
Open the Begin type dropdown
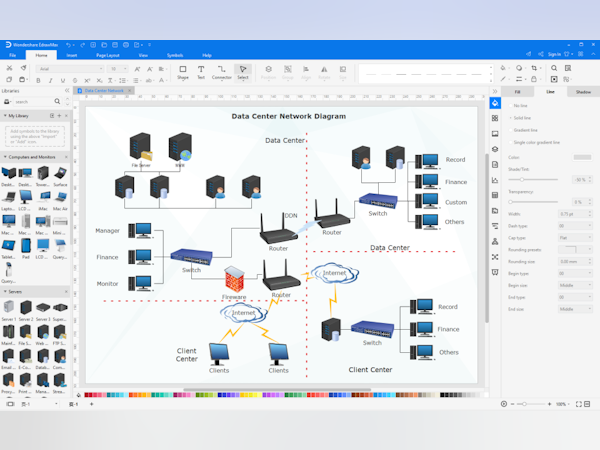575,273
